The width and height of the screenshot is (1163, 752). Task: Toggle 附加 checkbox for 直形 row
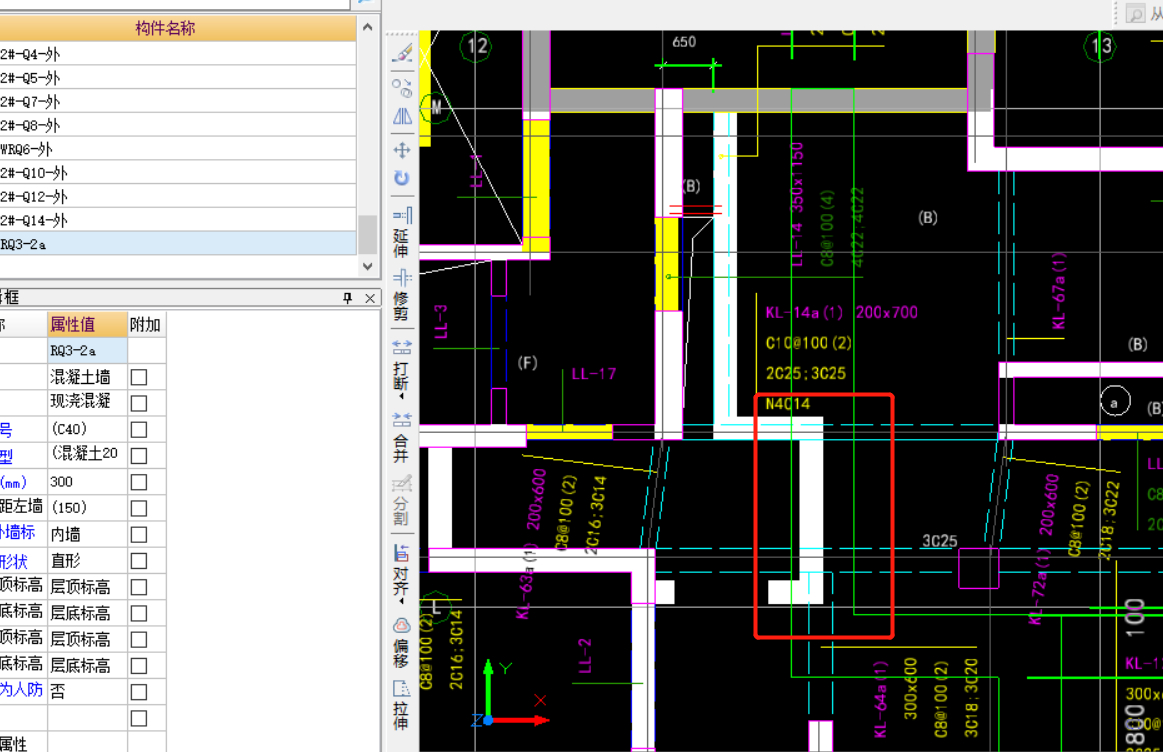coord(139,561)
